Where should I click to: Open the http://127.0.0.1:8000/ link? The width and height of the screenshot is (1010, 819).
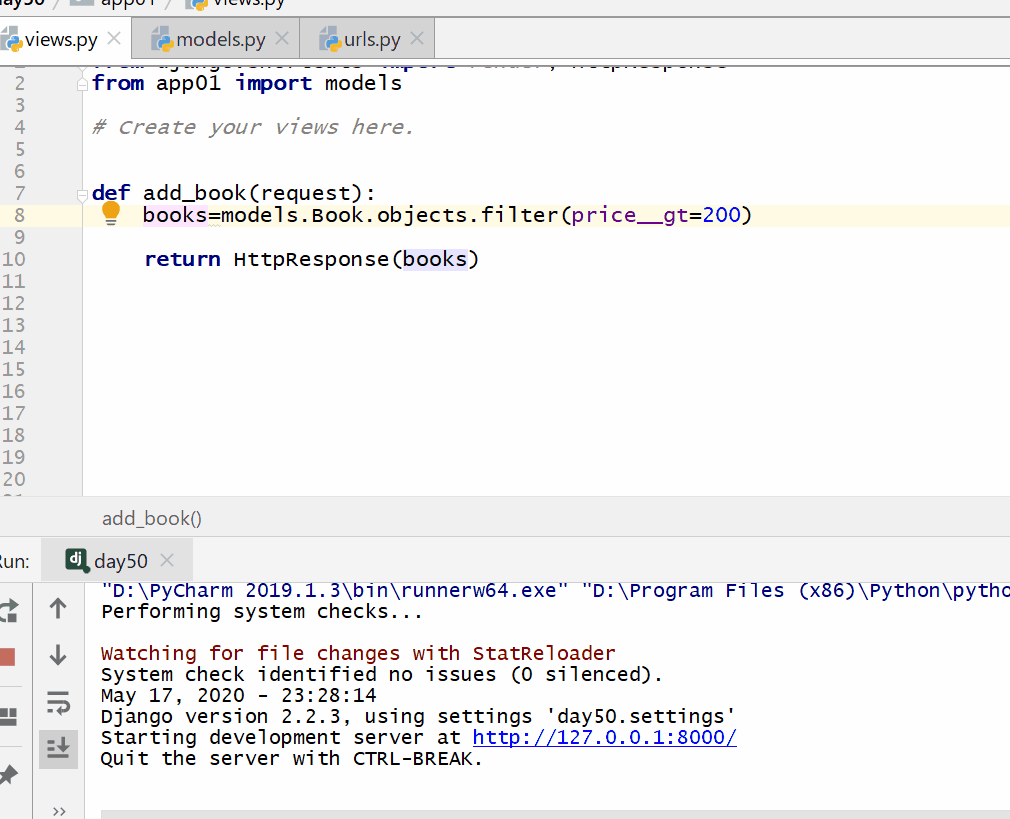click(604, 738)
